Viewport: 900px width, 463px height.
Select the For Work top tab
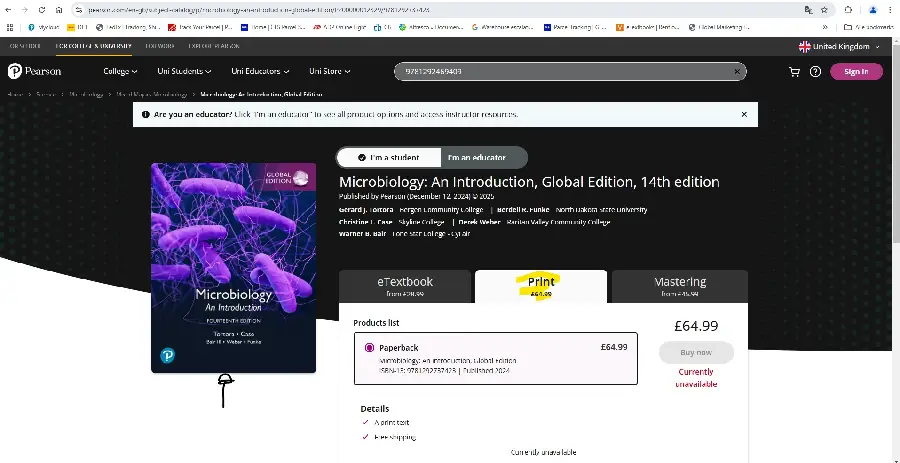pos(160,46)
